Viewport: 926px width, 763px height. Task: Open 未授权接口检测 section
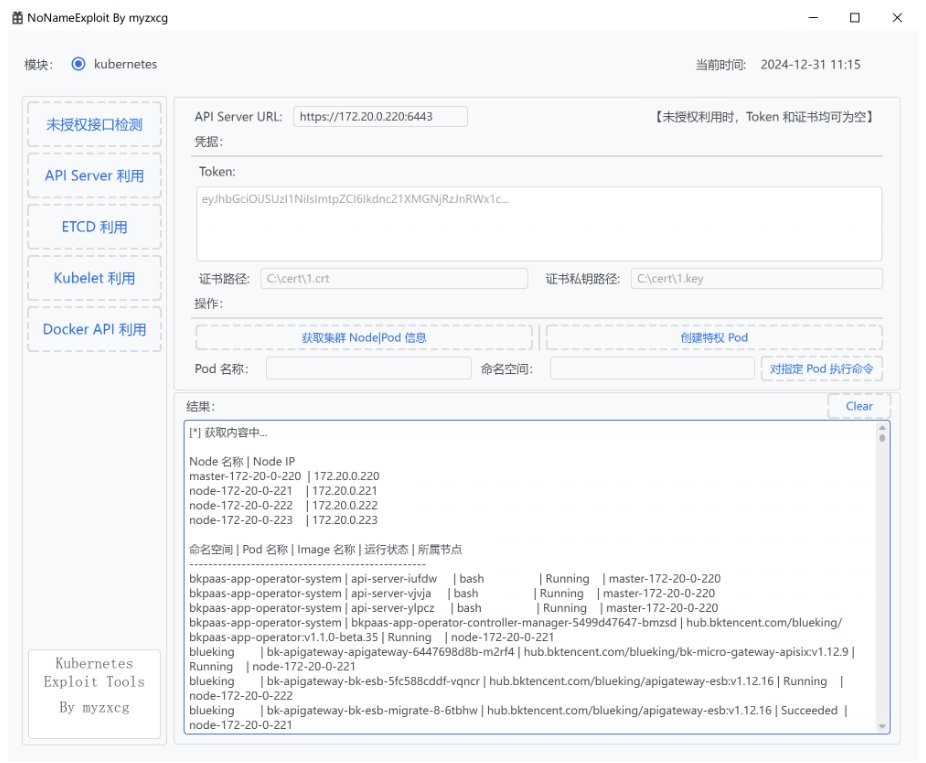point(94,125)
